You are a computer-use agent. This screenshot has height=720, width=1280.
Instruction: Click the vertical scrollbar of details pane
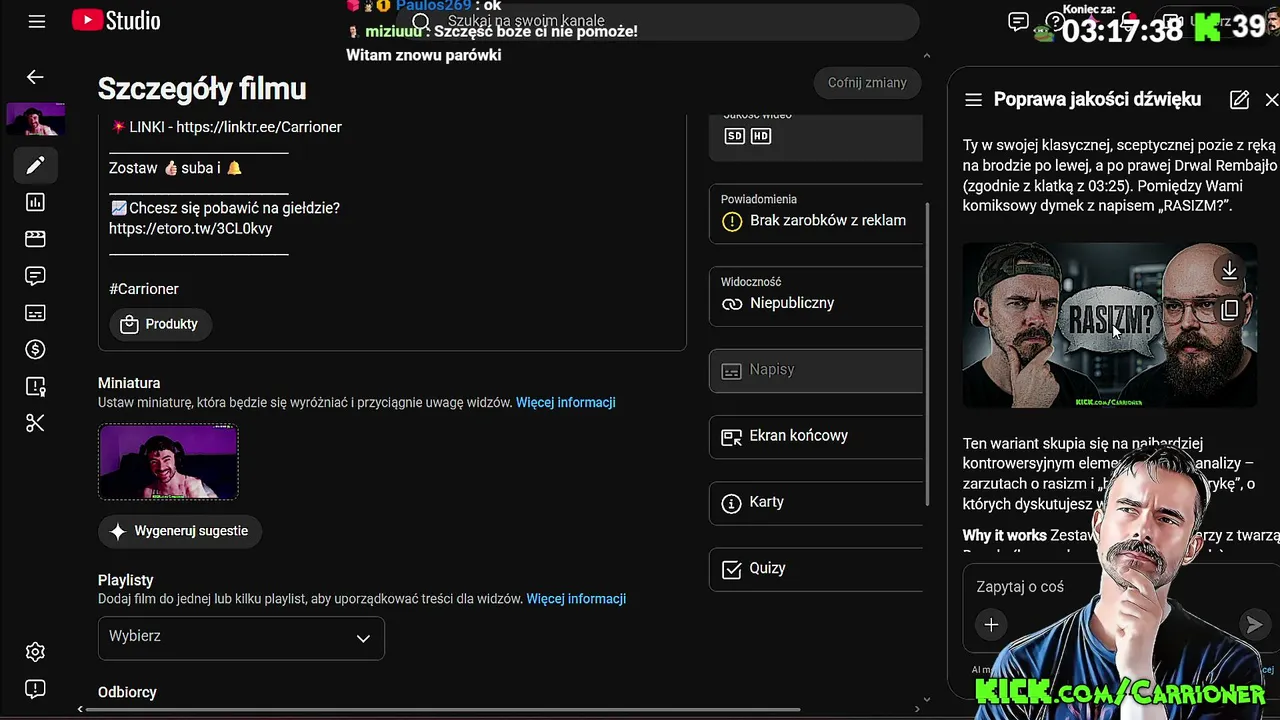point(926,354)
